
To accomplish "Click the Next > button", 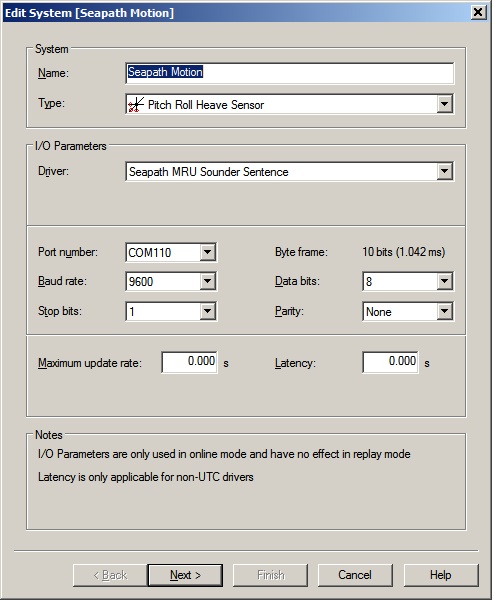I will (185, 575).
